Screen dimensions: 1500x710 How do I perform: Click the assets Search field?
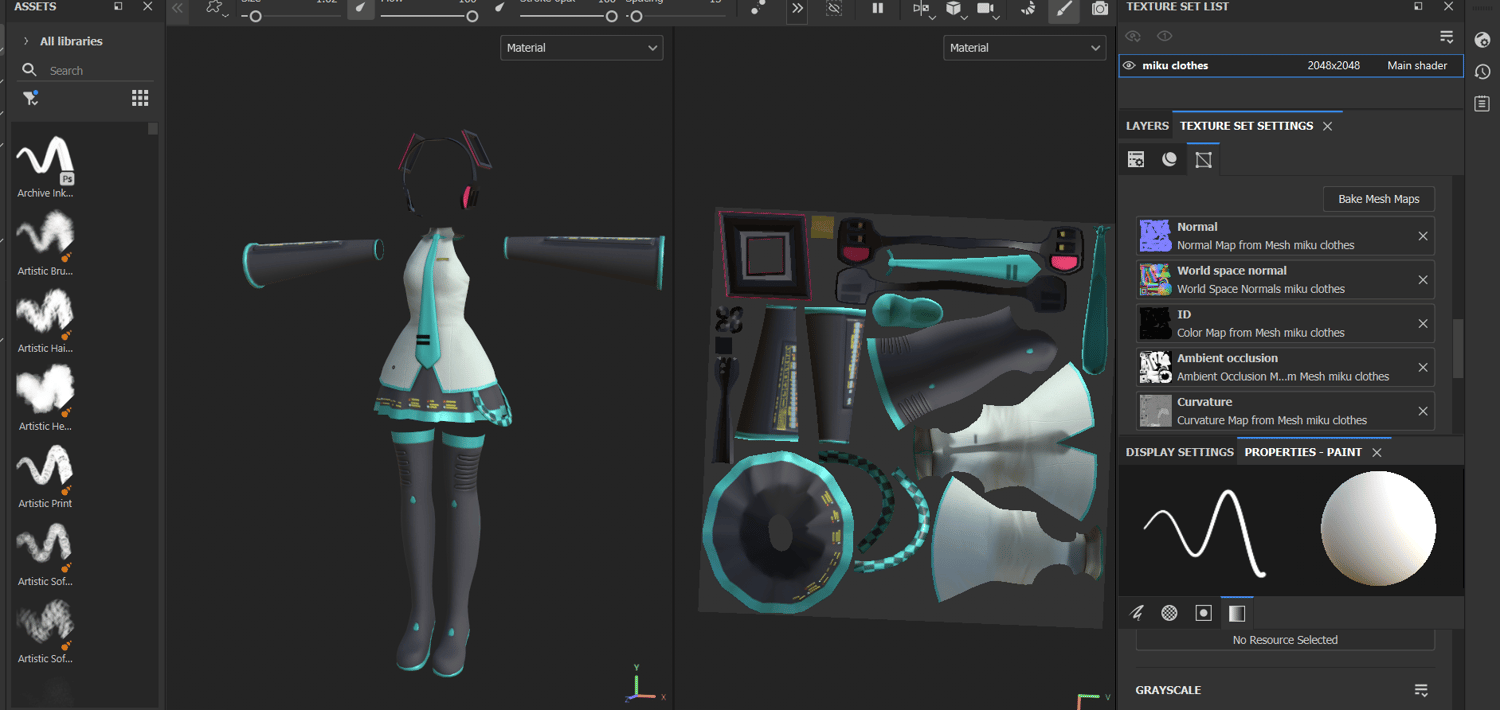[90, 71]
